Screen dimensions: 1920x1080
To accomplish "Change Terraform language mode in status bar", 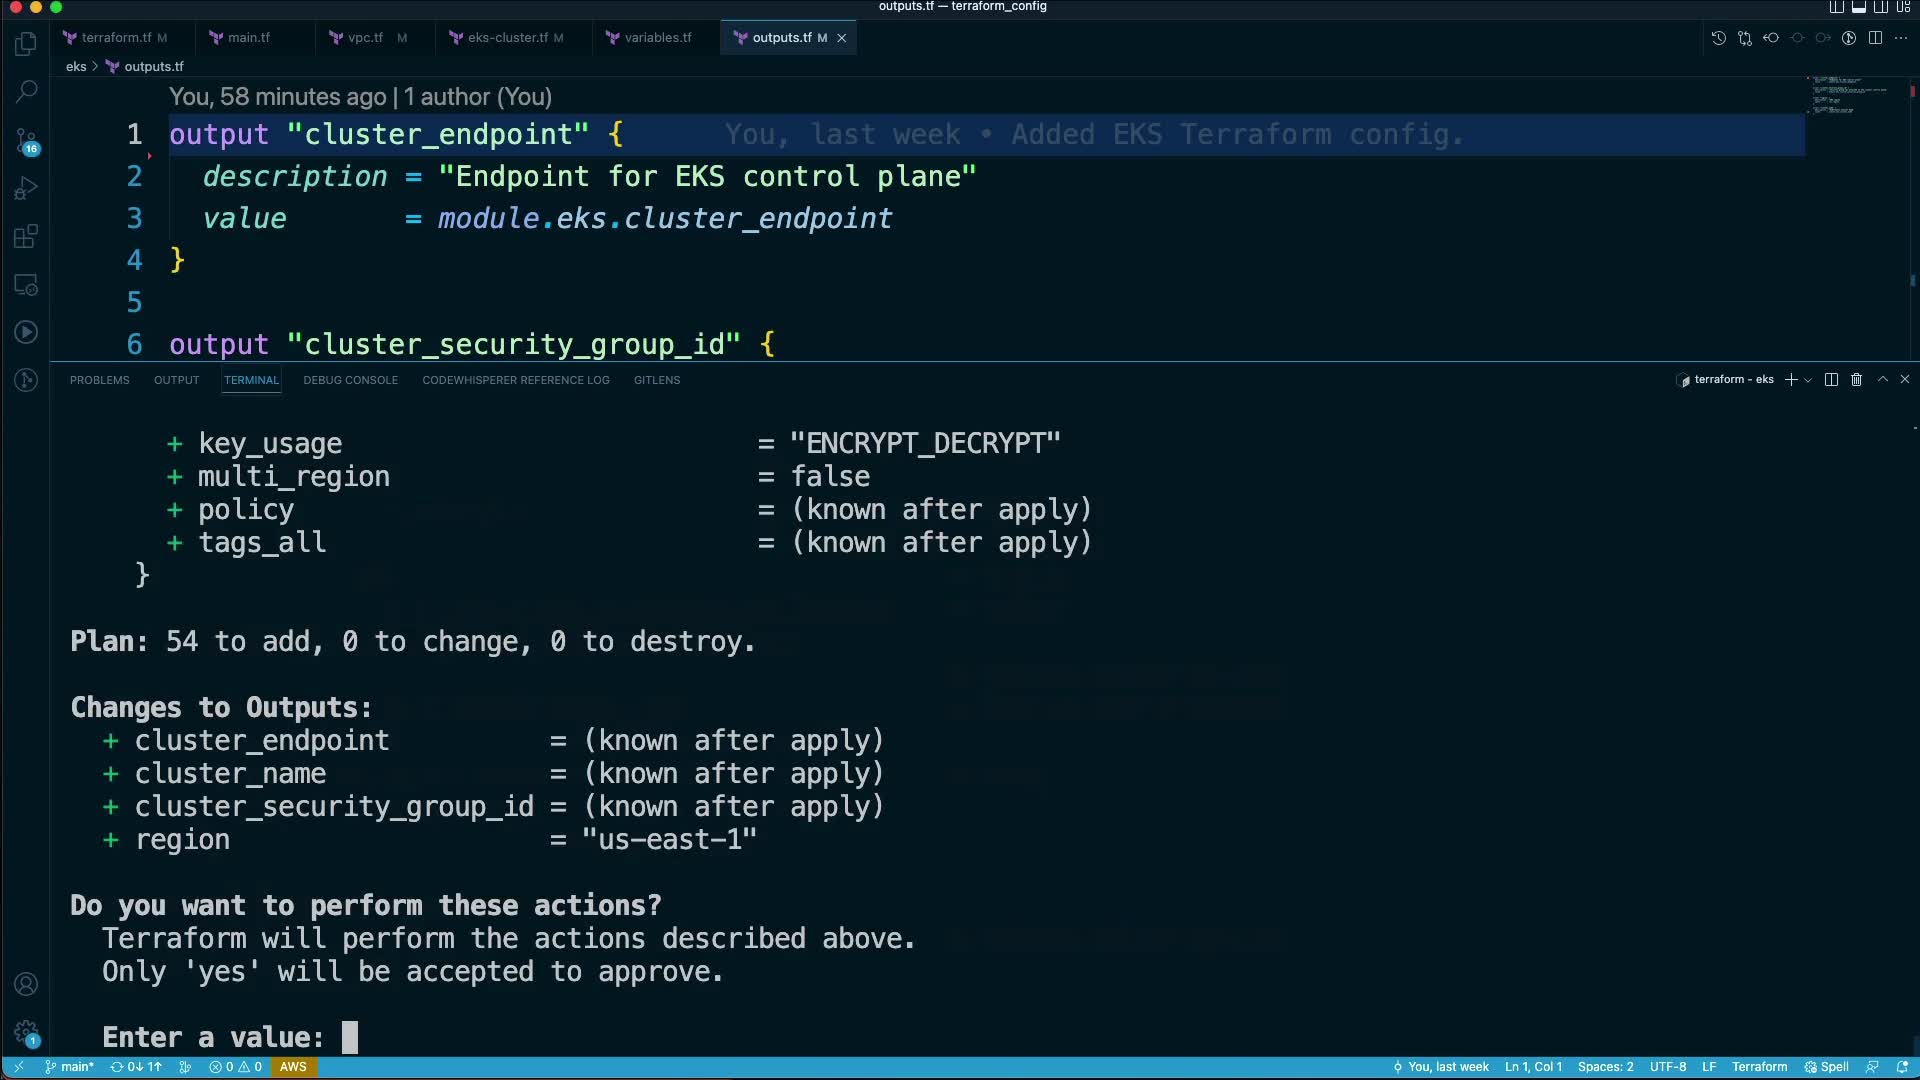I will [x=1759, y=1067].
